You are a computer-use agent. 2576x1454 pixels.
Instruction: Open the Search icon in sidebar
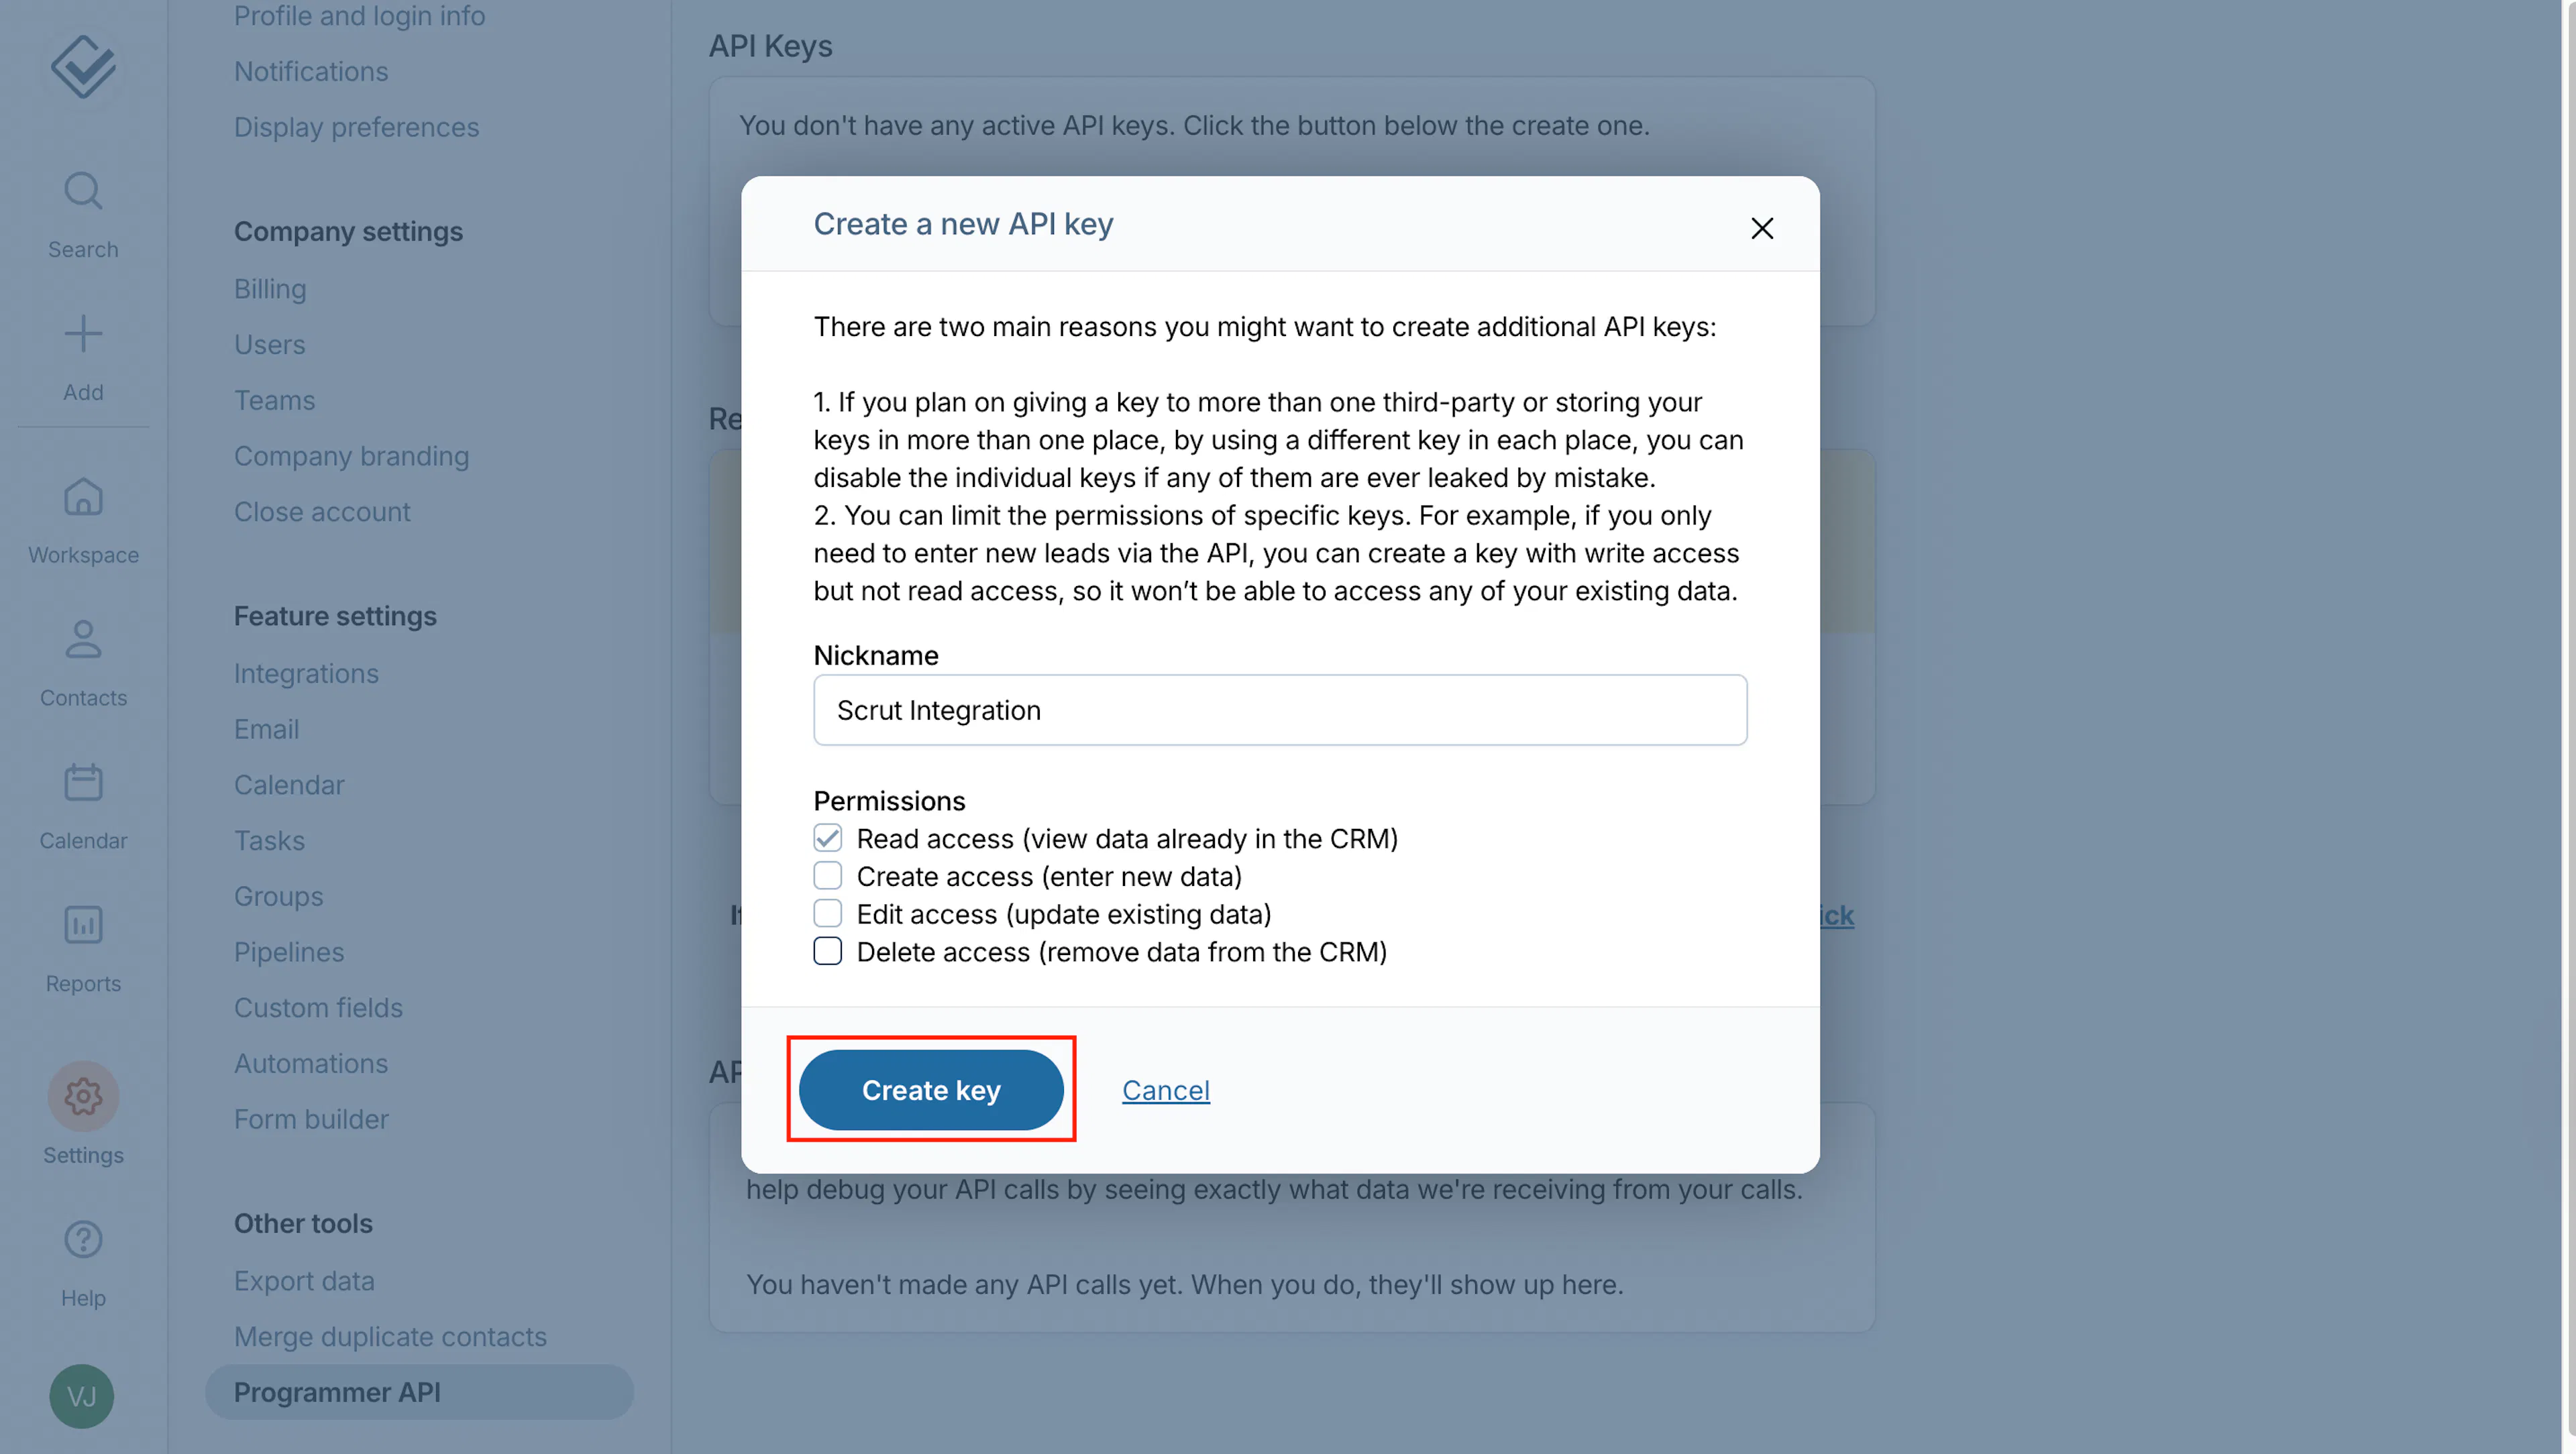coord(83,191)
